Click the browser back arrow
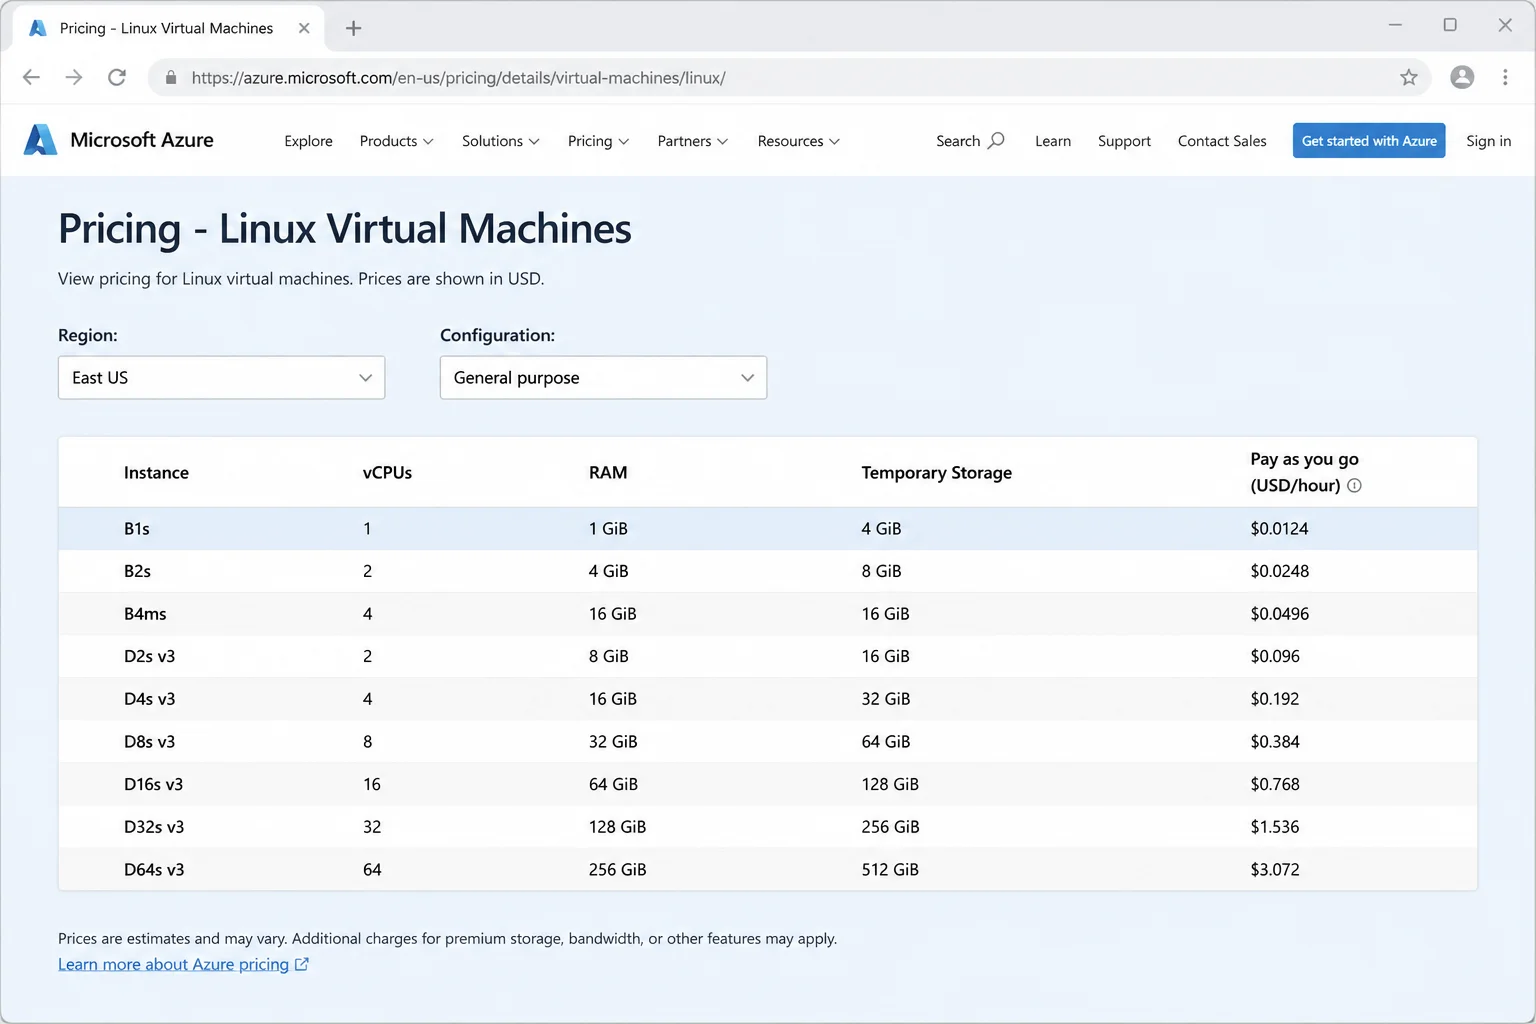Viewport: 1536px width, 1024px height. (x=31, y=77)
